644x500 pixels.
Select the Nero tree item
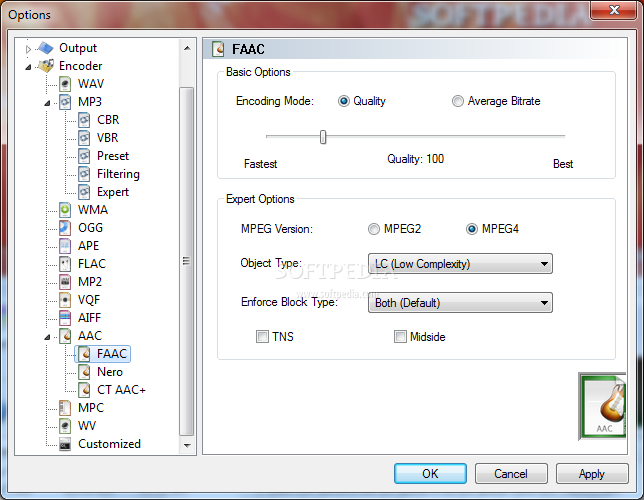pyautogui.click(x=110, y=372)
